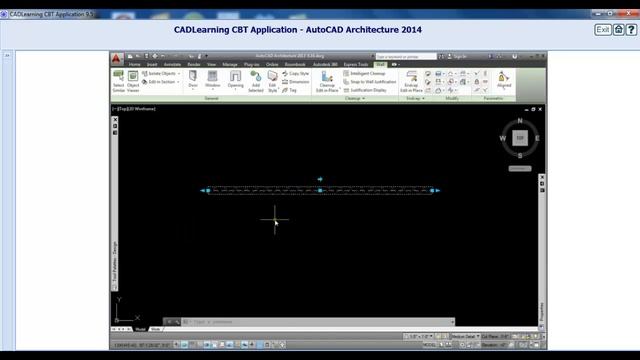Switch to the Express Tools ribbon tab
The width and height of the screenshot is (640, 360).
tap(356, 64)
